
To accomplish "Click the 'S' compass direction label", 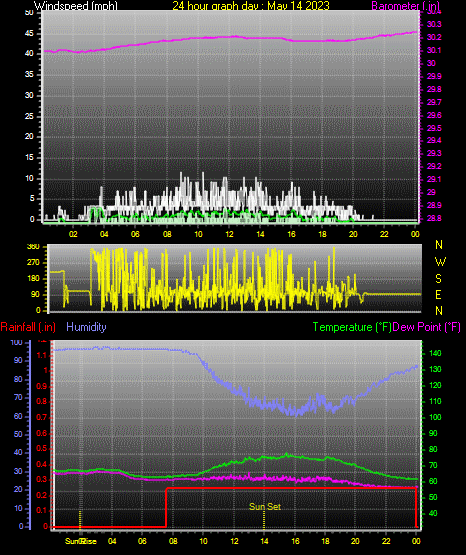I will coord(438,279).
